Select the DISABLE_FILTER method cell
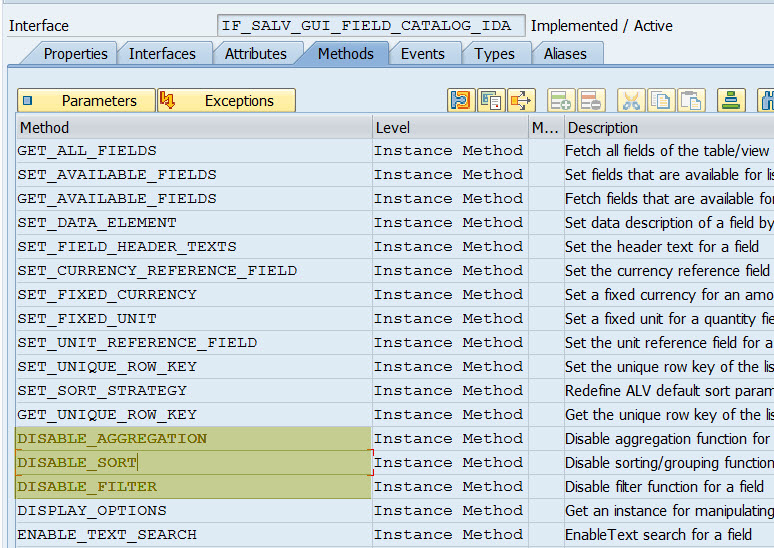 [194, 487]
